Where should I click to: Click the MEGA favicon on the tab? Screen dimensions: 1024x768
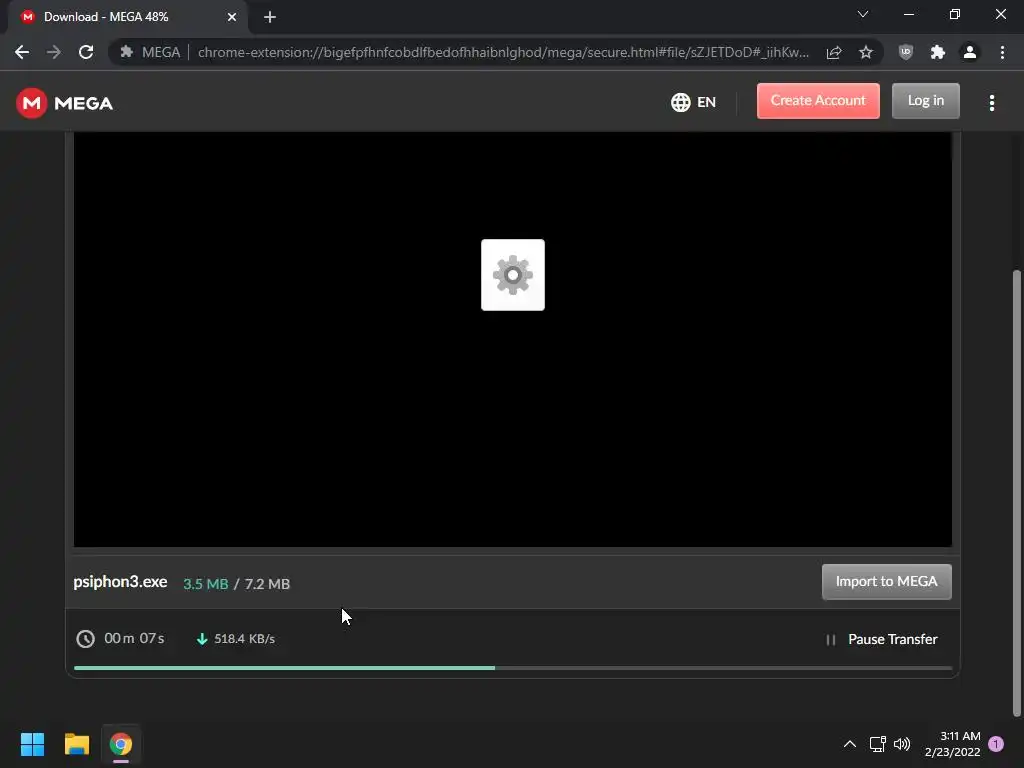(x=27, y=17)
